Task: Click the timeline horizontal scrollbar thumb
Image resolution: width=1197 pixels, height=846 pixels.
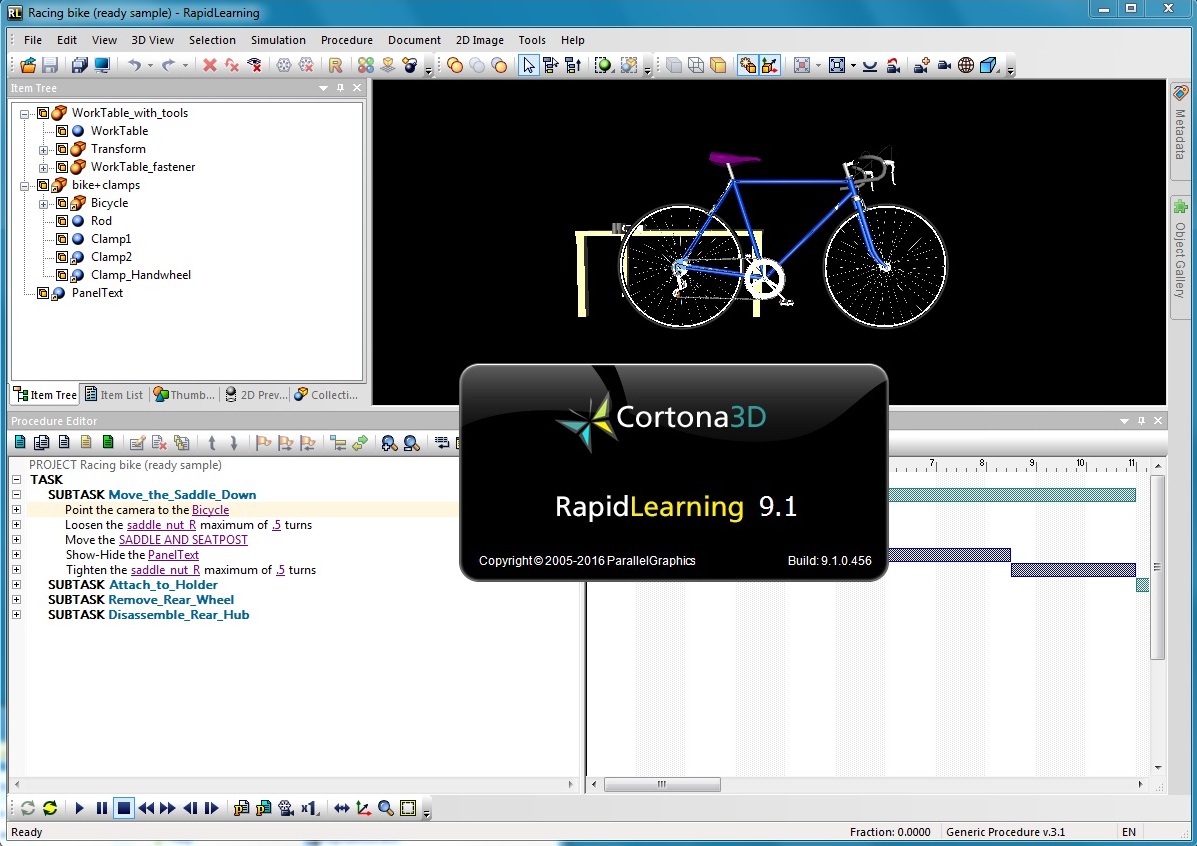Action: pos(660,785)
